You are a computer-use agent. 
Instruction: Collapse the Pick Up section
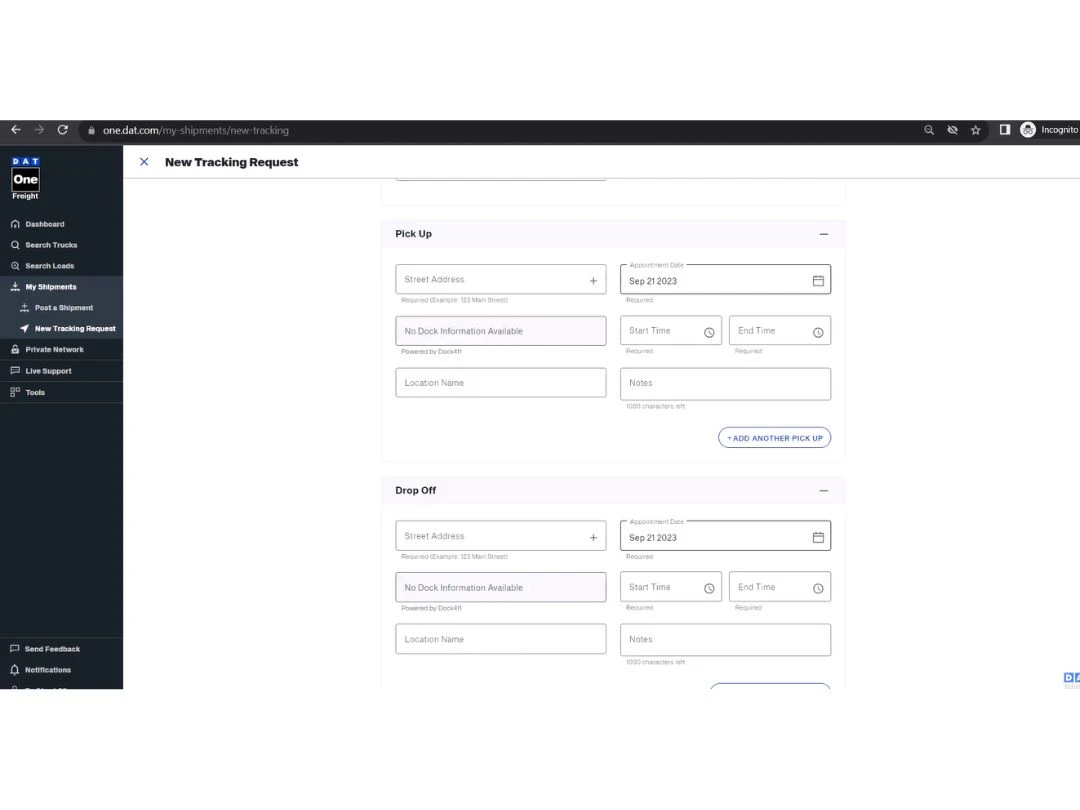click(823, 234)
